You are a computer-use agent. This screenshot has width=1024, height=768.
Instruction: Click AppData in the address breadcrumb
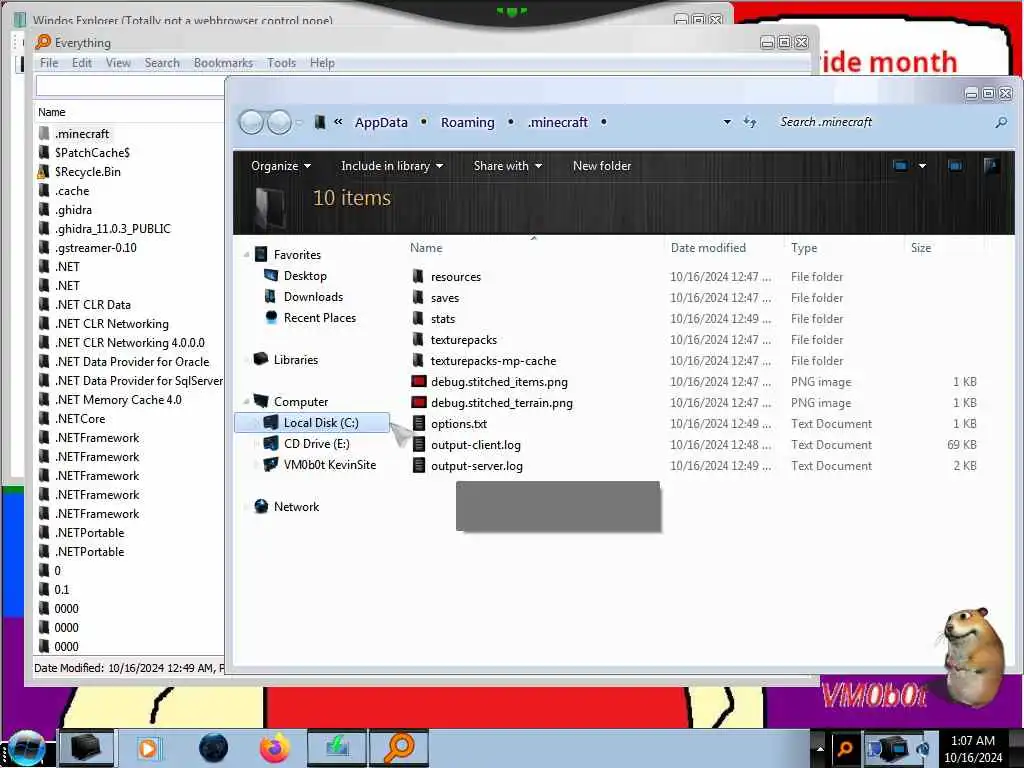click(x=381, y=122)
